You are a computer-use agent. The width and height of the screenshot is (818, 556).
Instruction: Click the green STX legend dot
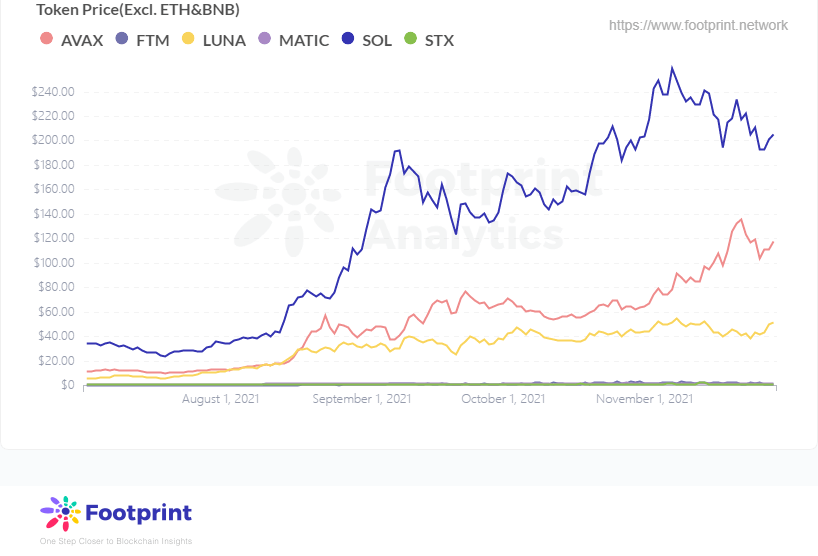point(409,40)
